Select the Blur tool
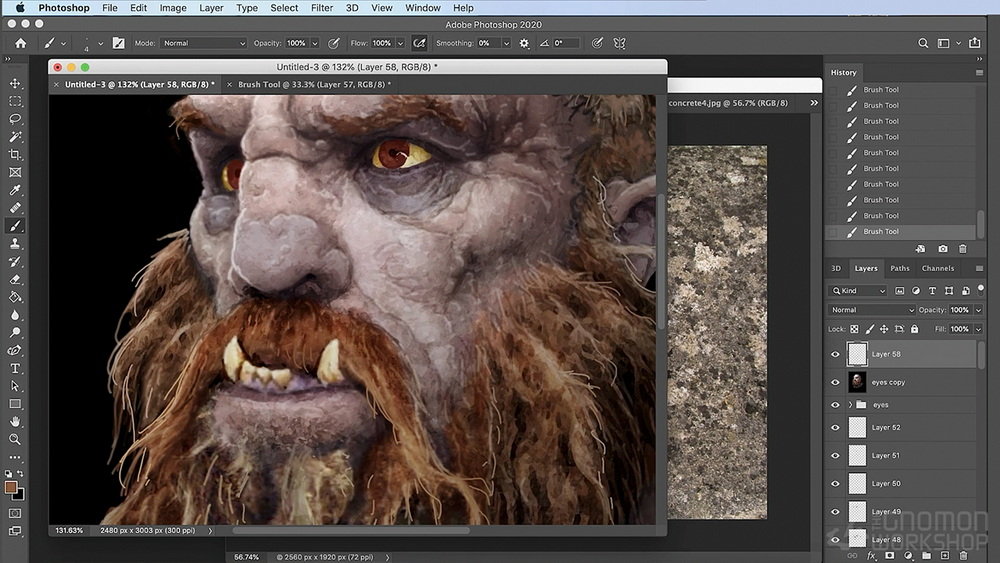1000x563 pixels. click(15, 315)
